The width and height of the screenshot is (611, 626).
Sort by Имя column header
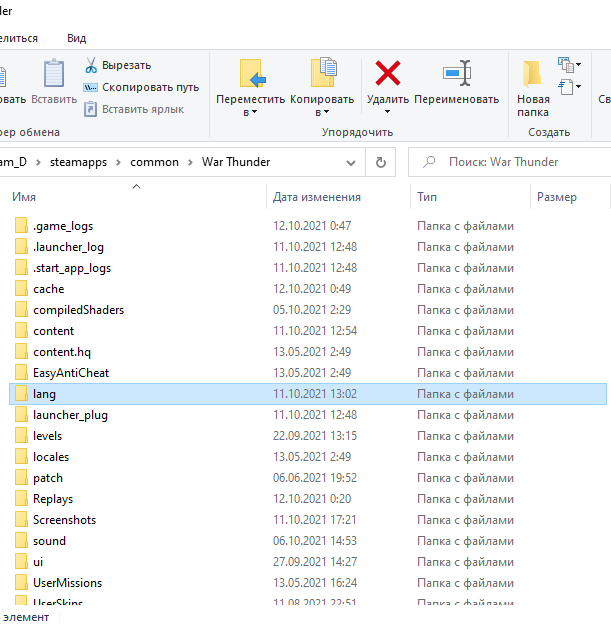[x=24, y=197]
